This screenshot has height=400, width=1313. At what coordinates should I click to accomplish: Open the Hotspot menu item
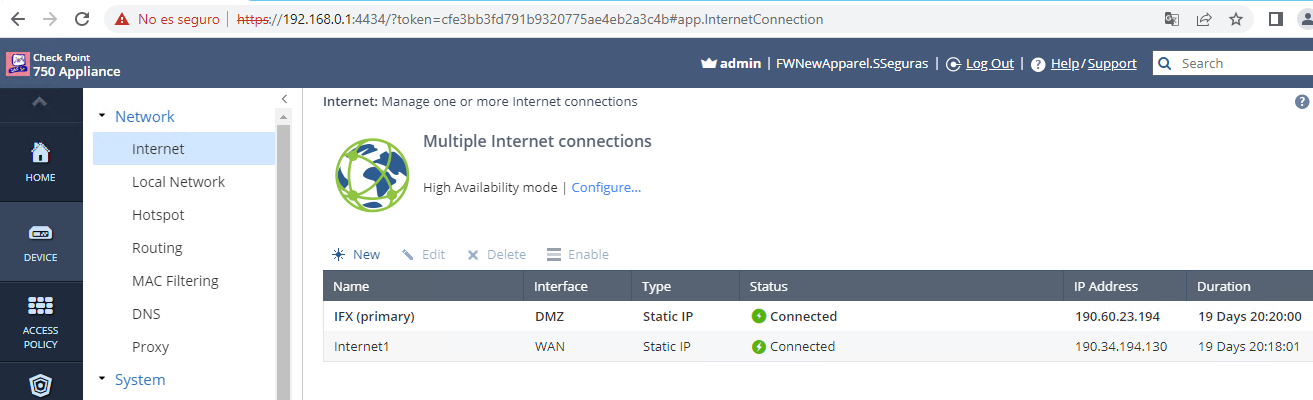click(x=158, y=215)
